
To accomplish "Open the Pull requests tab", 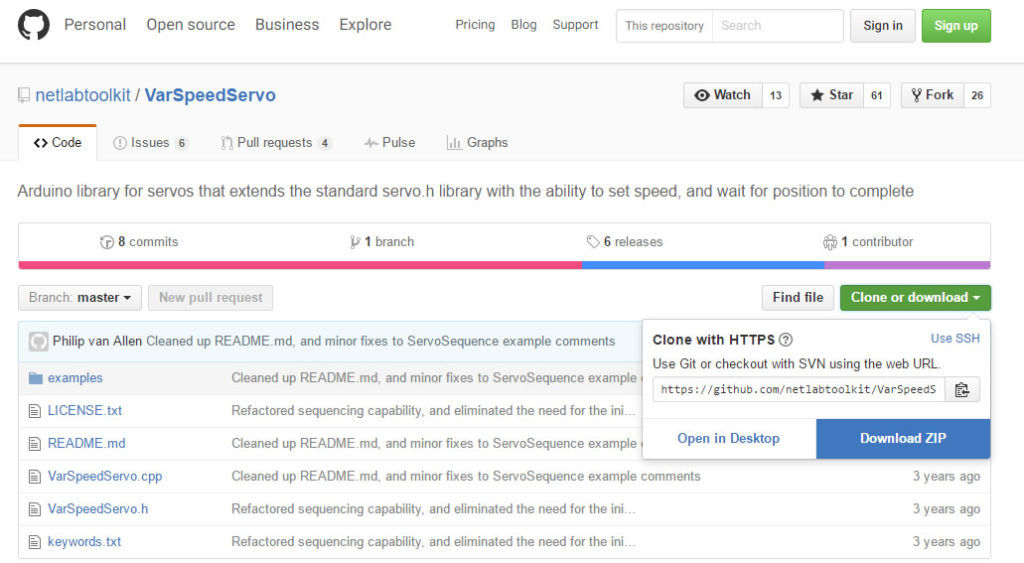I will tap(275, 143).
